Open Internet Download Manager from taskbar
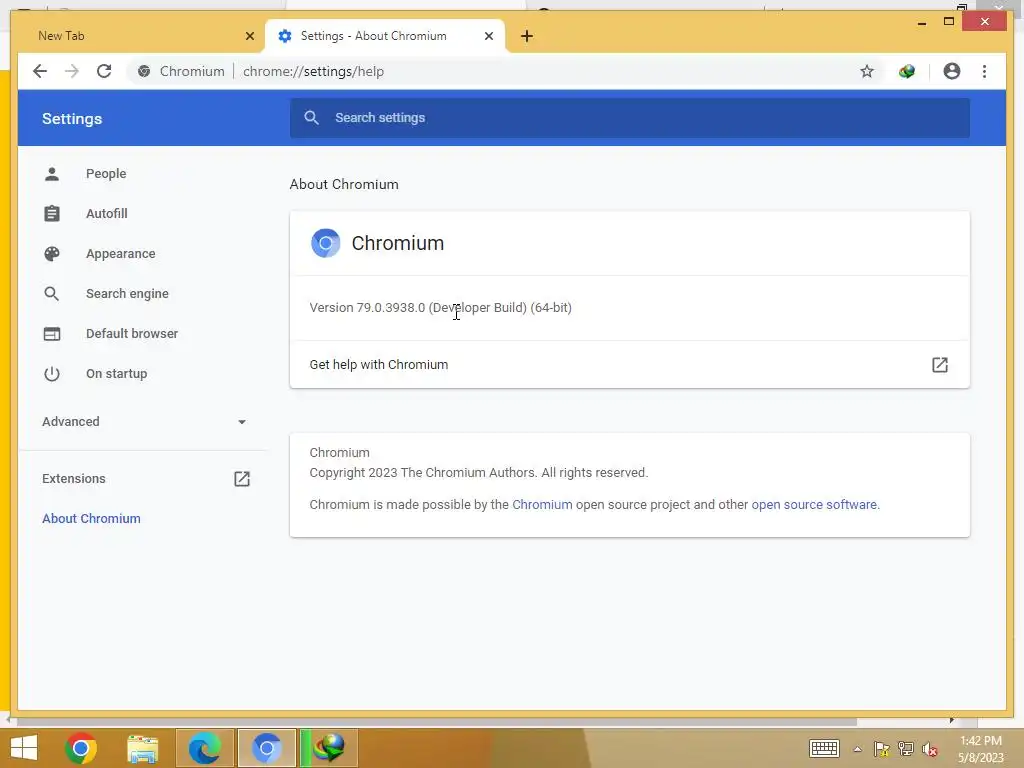This screenshot has height=768, width=1024. point(328,748)
